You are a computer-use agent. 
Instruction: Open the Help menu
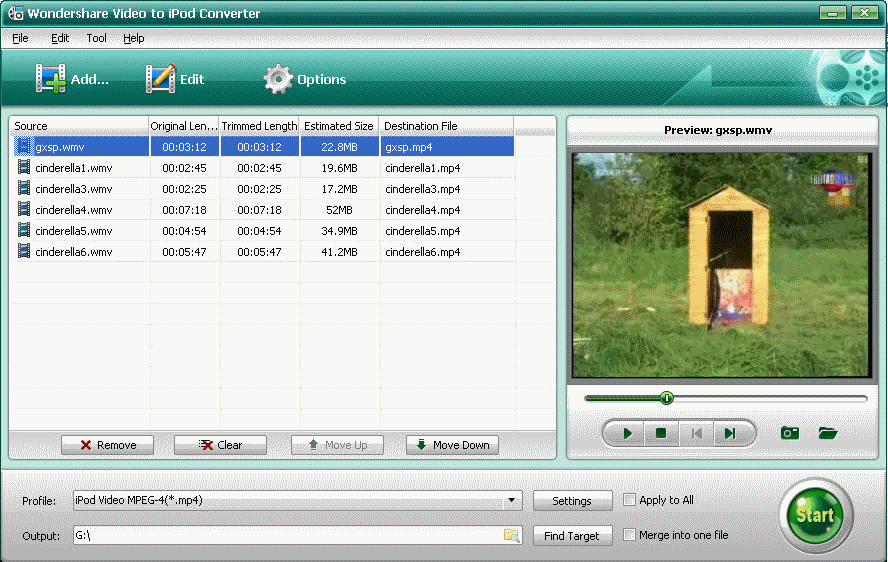(134, 38)
